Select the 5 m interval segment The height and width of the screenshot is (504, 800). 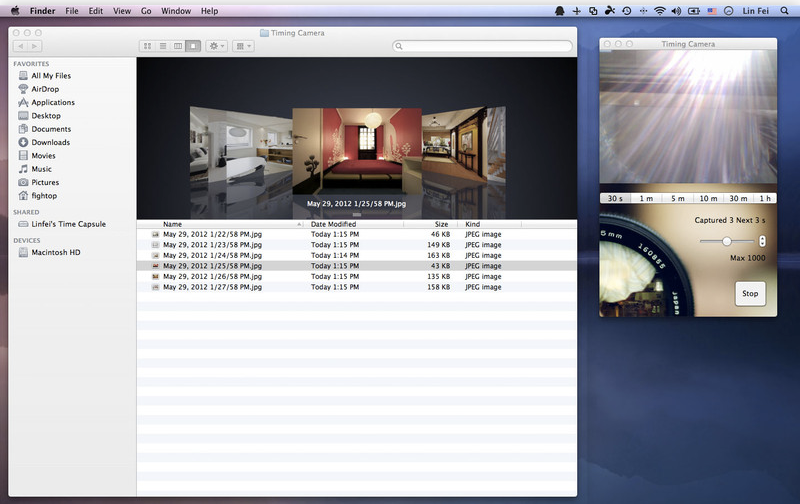(x=678, y=198)
